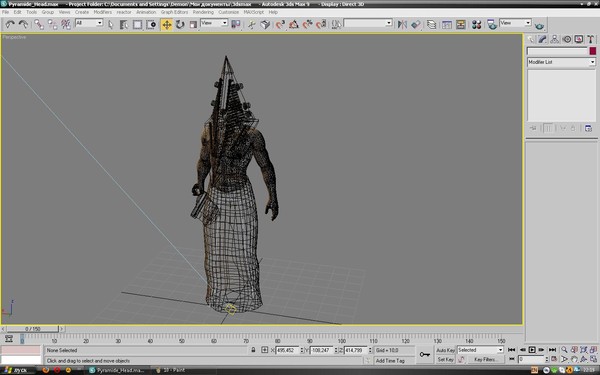Click the Set Key button

point(445,359)
